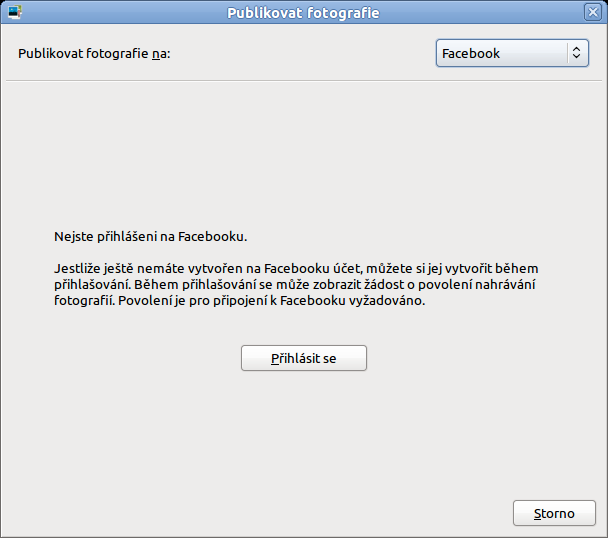This screenshot has height=538, width=608.
Task: Click the Přihlásit se button
Action: [304, 358]
